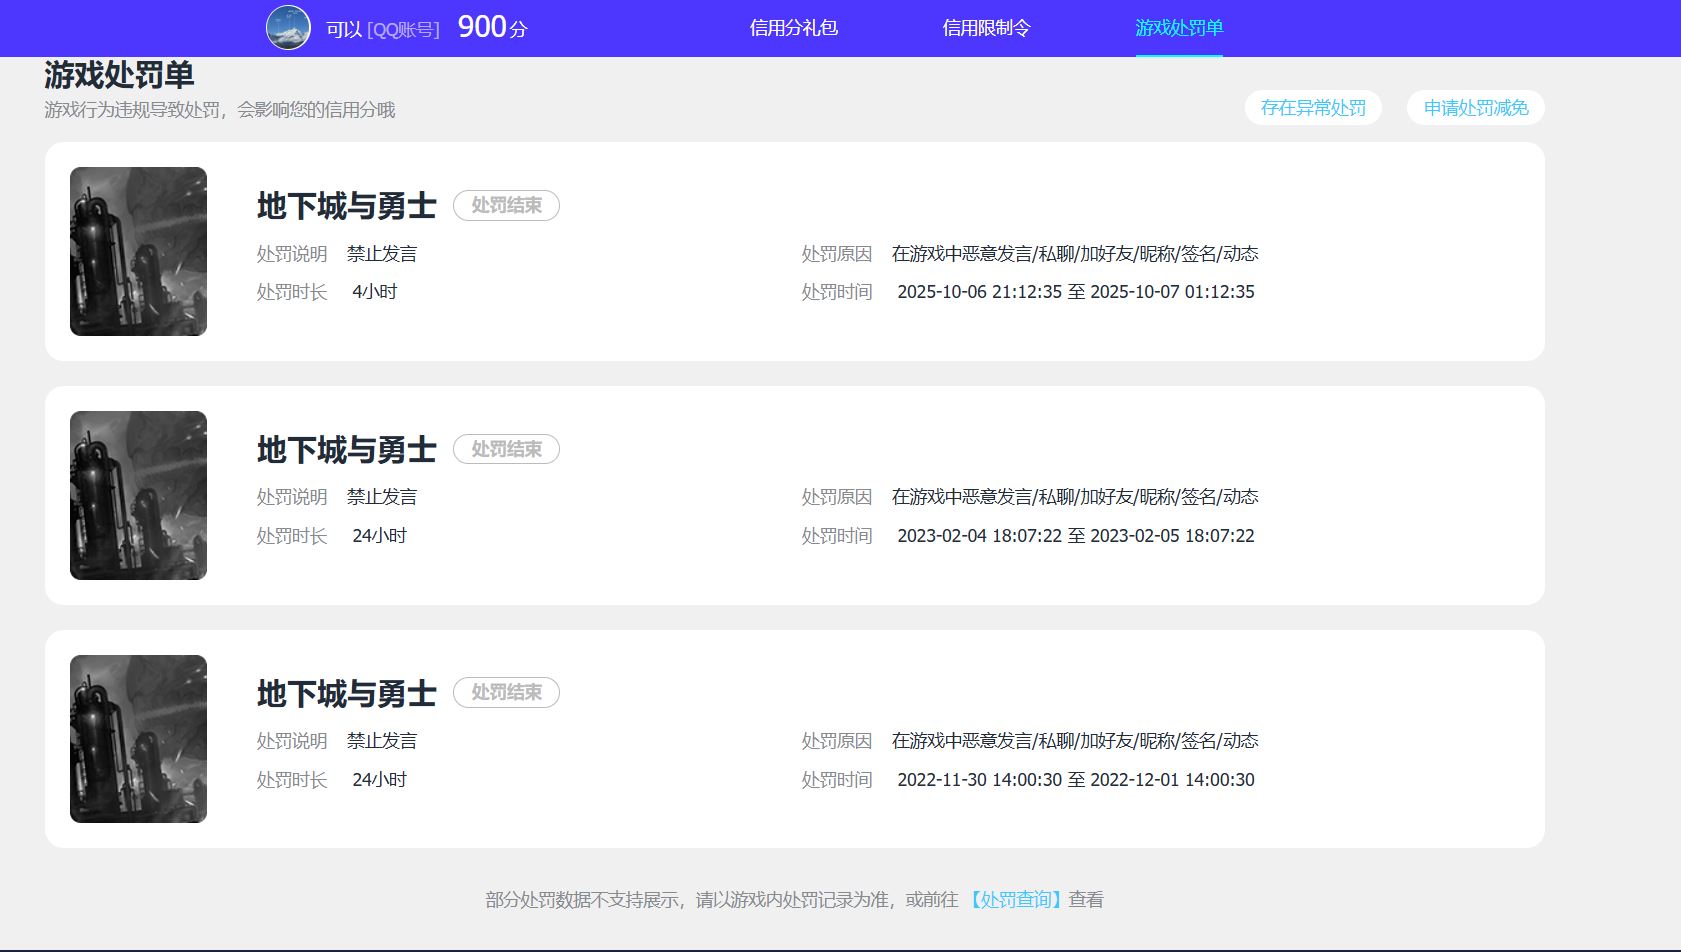This screenshot has height=952, width=1681.
Task: Select 24小时 duration on the 2022-11-30 card
Action: point(380,780)
